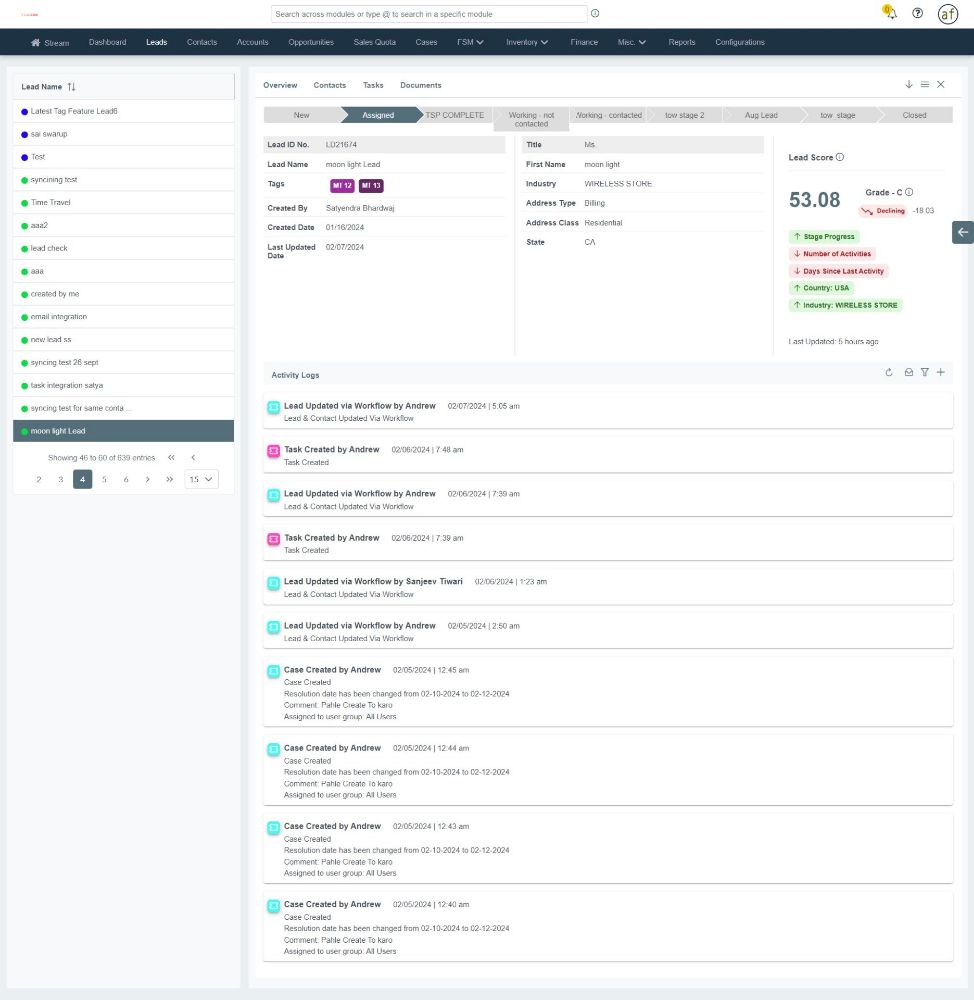
Task: Go to the Opportunities module
Action: 311,42
